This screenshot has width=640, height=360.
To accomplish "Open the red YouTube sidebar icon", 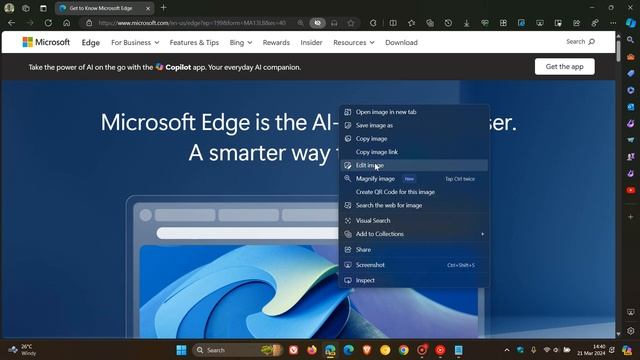I will coord(631,190).
